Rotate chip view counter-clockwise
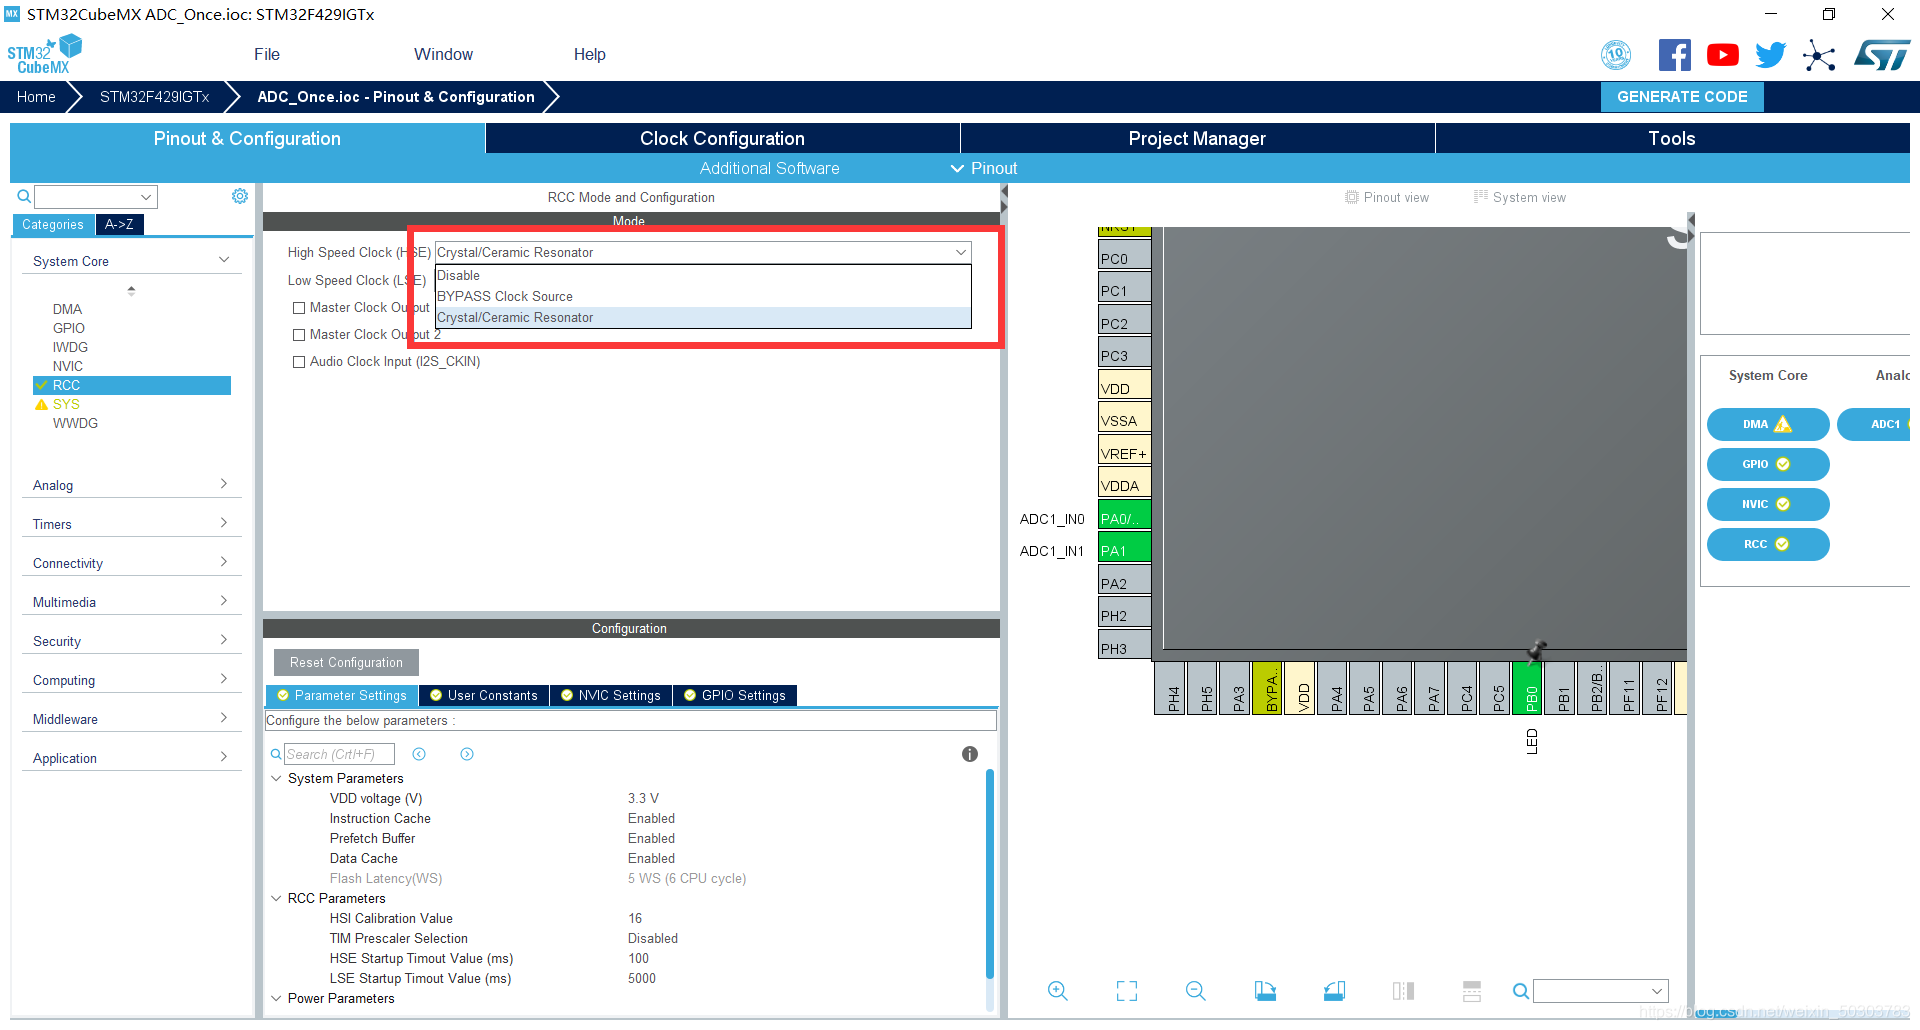The image size is (1920, 1030). pyautogui.click(x=1334, y=990)
